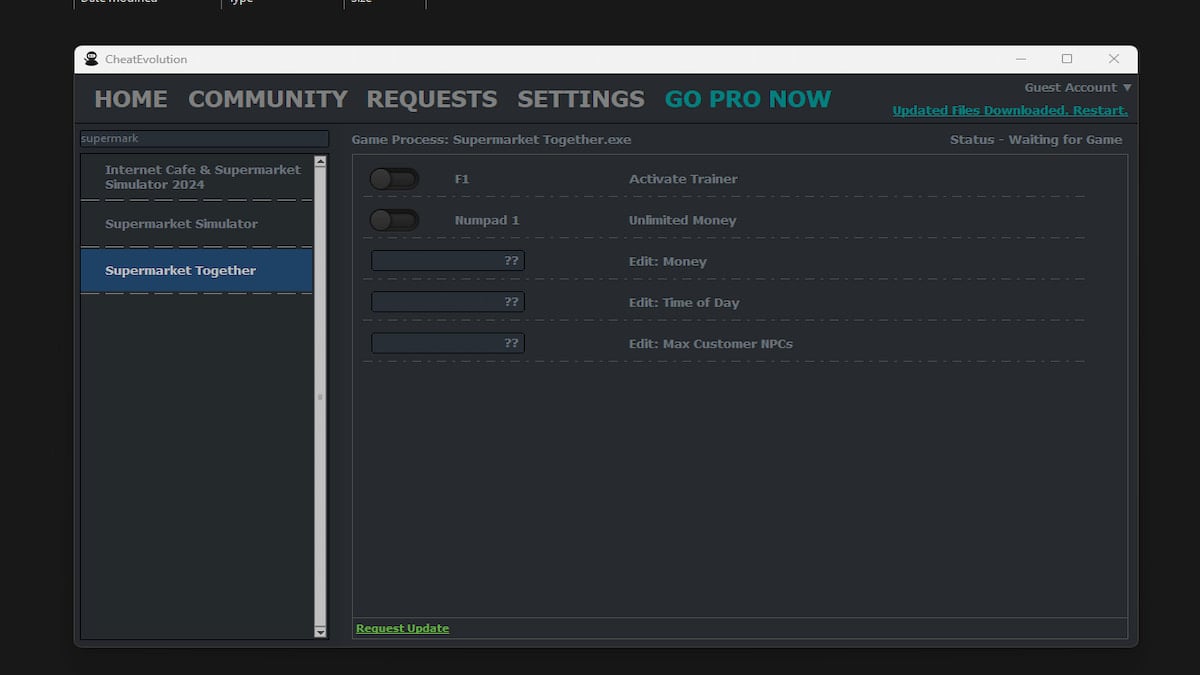Click the game search field containing supermark
1200x675 pixels.
[x=204, y=139]
